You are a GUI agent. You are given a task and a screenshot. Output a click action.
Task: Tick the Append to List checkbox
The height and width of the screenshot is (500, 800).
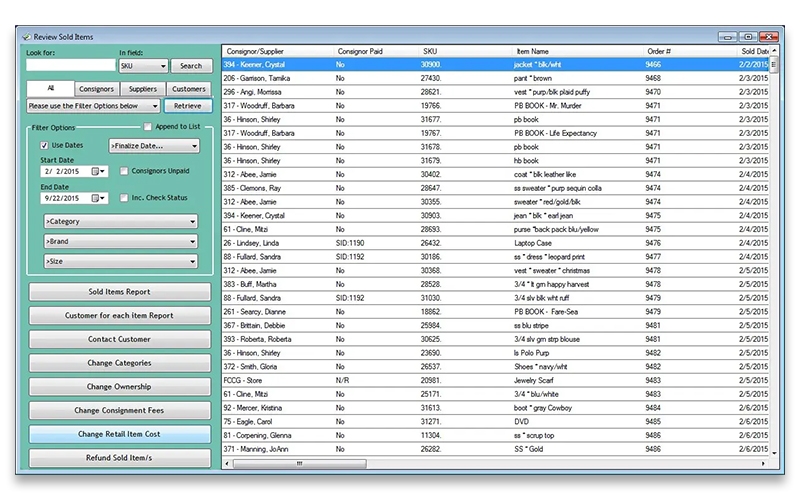pyautogui.click(x=148, y=127)
